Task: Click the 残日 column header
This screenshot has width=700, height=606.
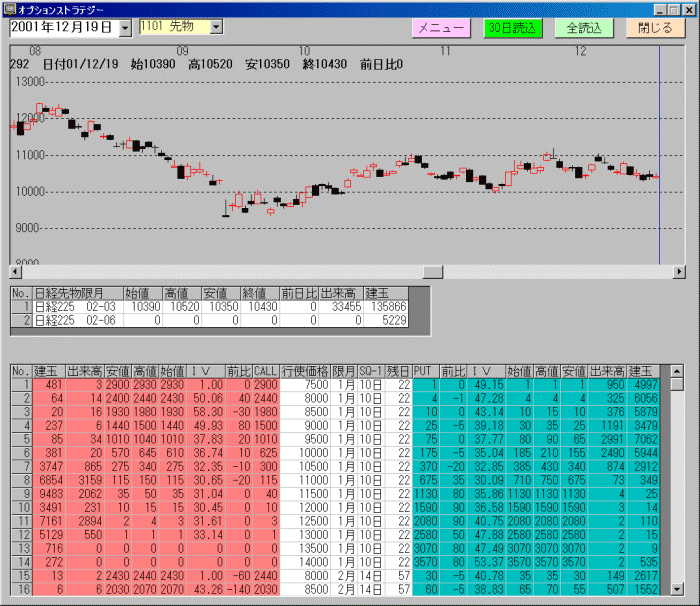Action: [398, 371]
